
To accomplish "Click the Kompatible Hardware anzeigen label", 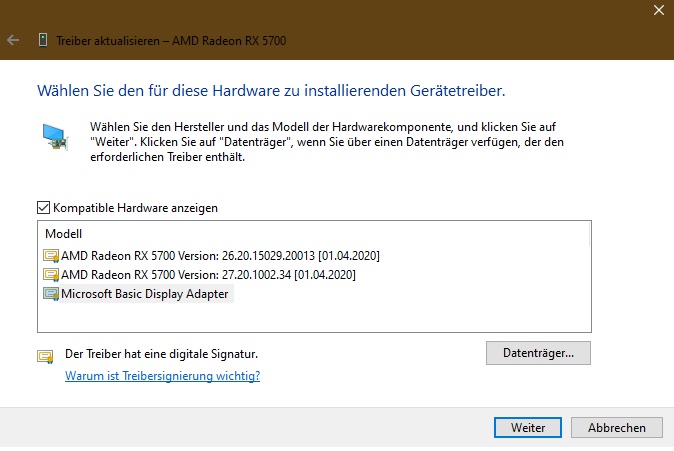I will pos(135,208).
